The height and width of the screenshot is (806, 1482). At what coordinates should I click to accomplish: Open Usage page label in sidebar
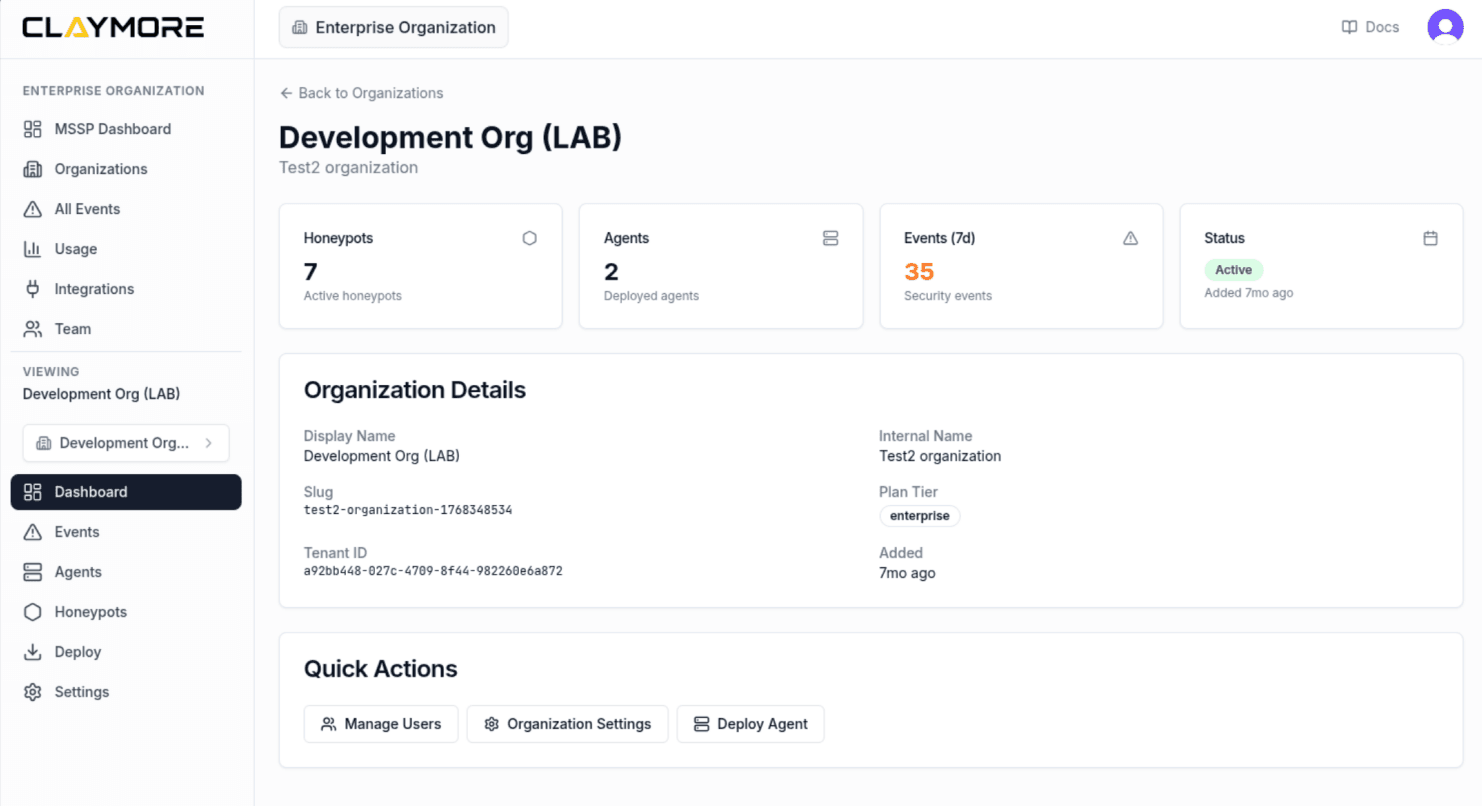click(x=76, y=249)
